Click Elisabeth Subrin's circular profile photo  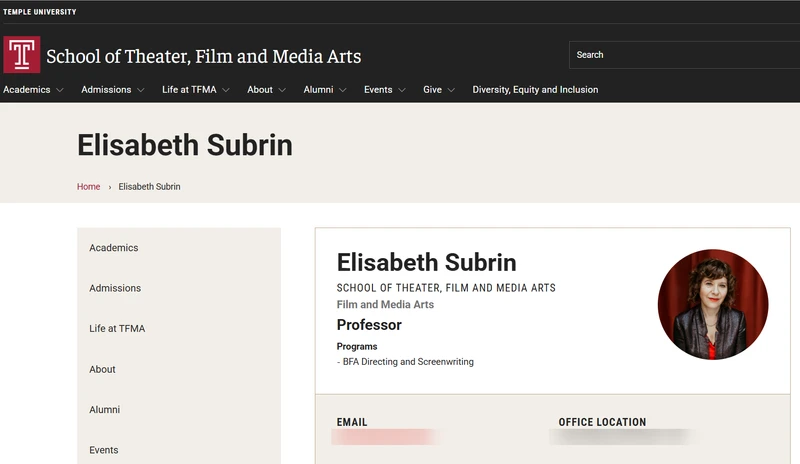[713, 304]
